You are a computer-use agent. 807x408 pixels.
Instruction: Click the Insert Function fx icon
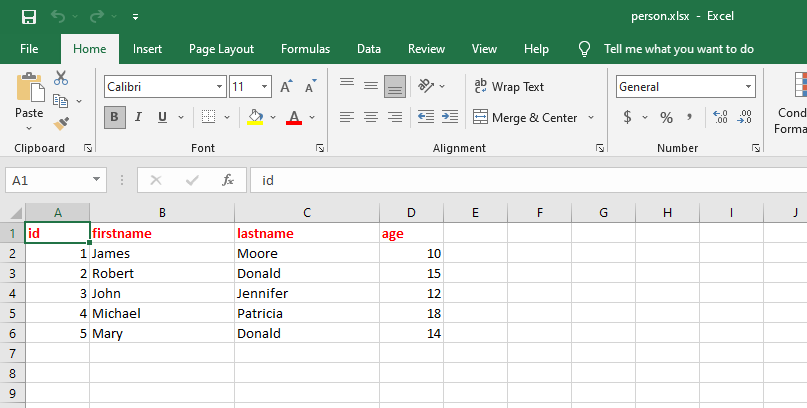(227, 180)
